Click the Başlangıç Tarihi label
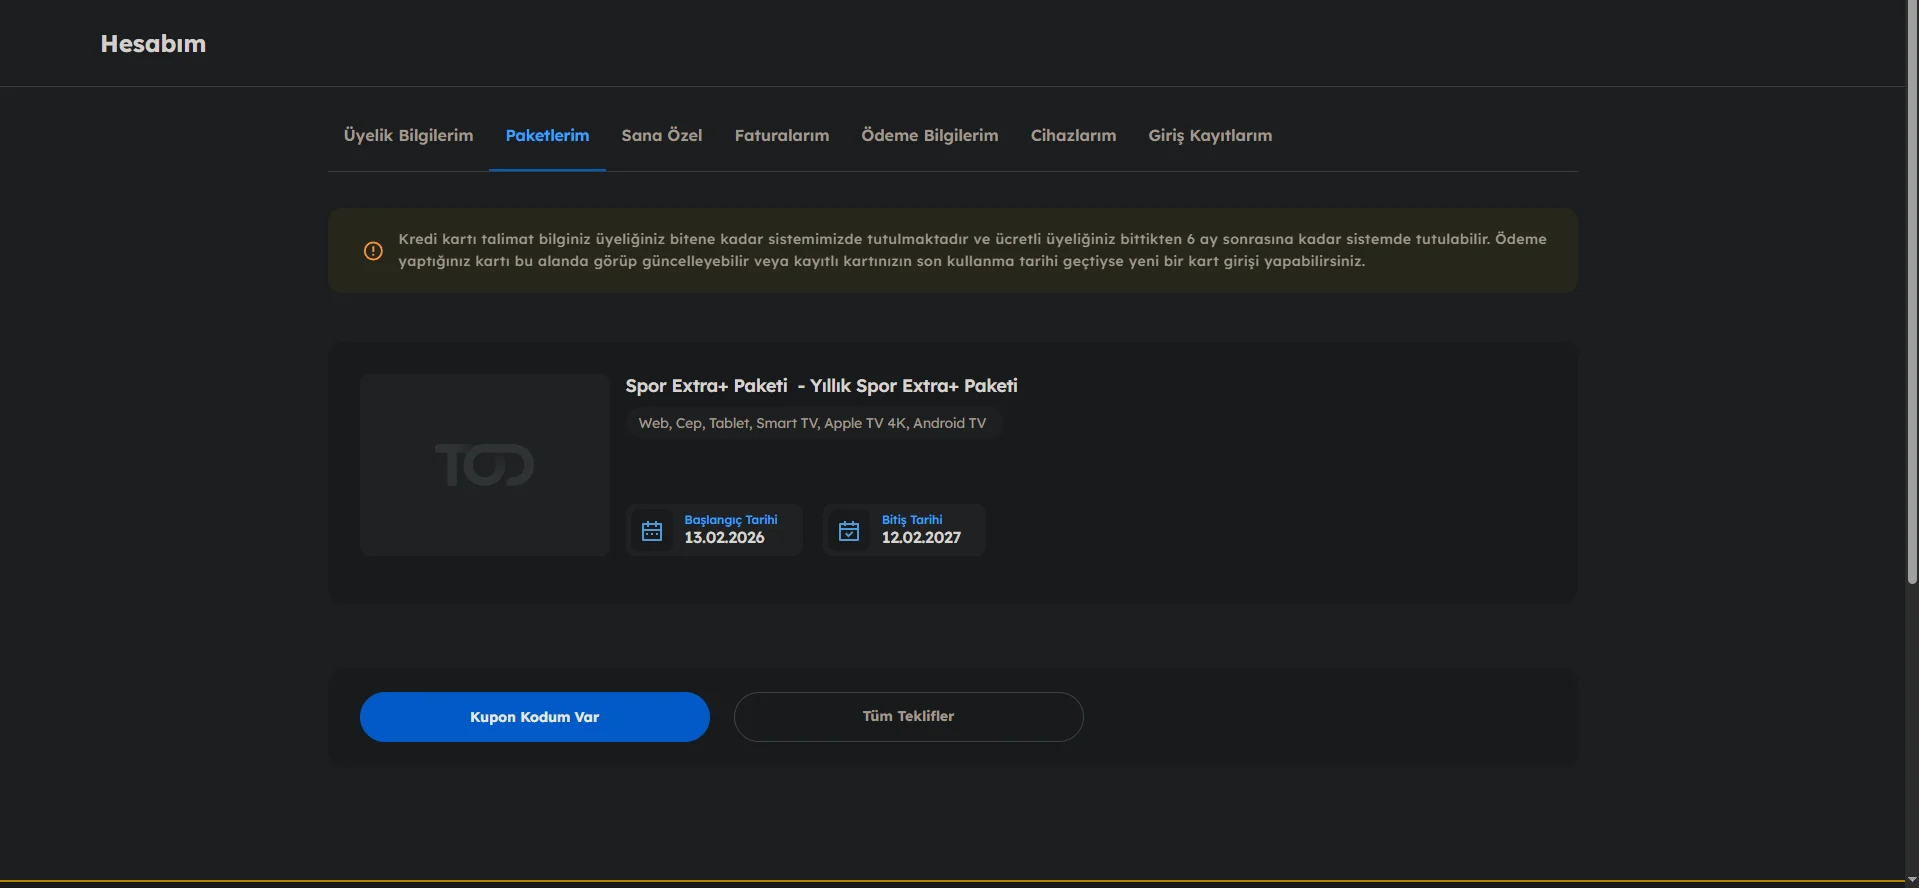The image size is (1919, 888). point(731,520)
